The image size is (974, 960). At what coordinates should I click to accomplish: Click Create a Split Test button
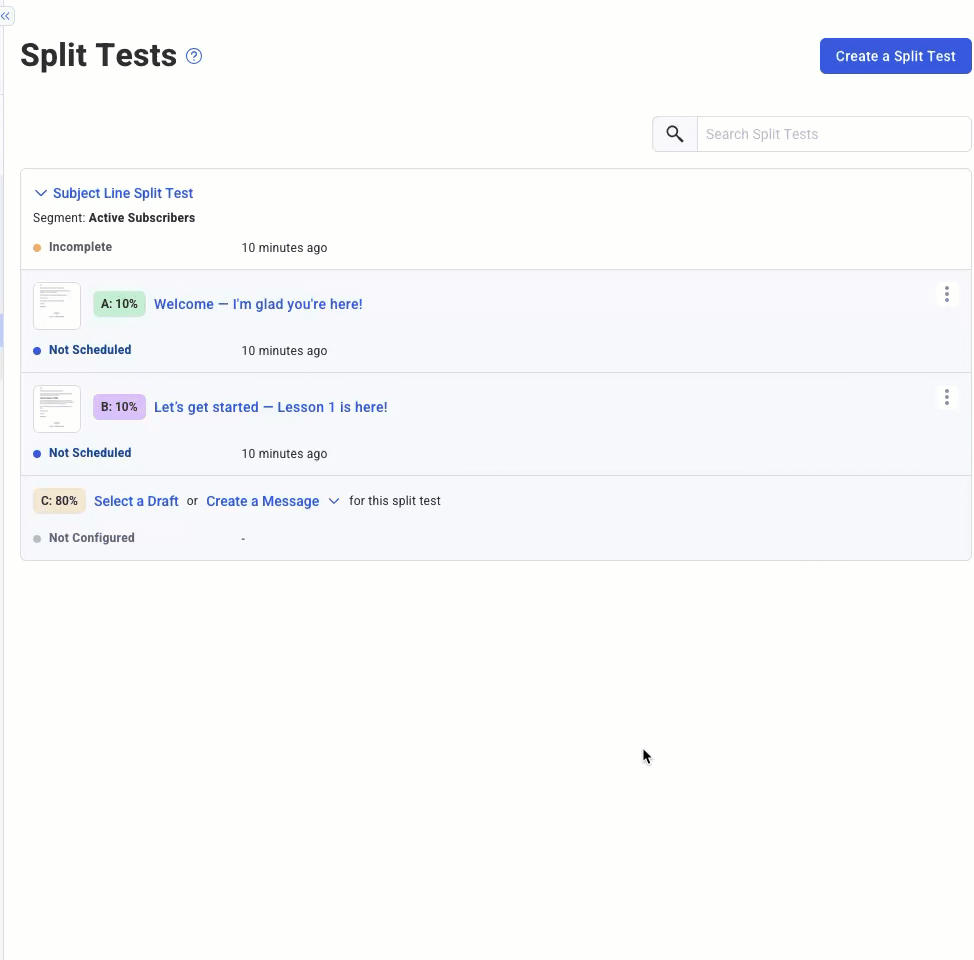pos(895,56)
